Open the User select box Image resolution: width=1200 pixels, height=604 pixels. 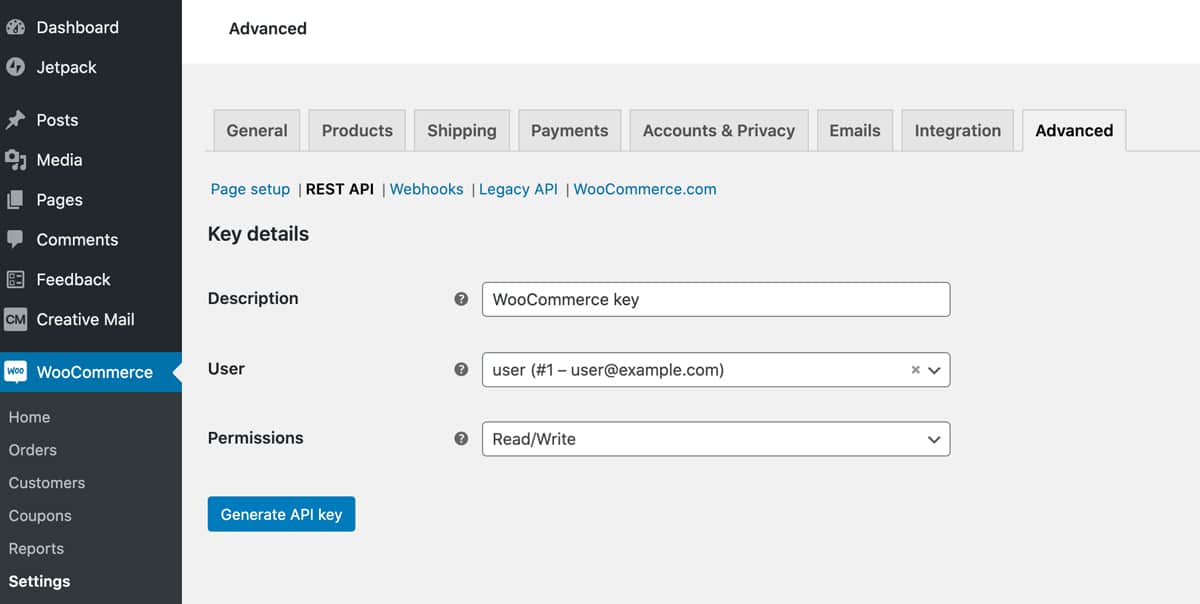716,370
